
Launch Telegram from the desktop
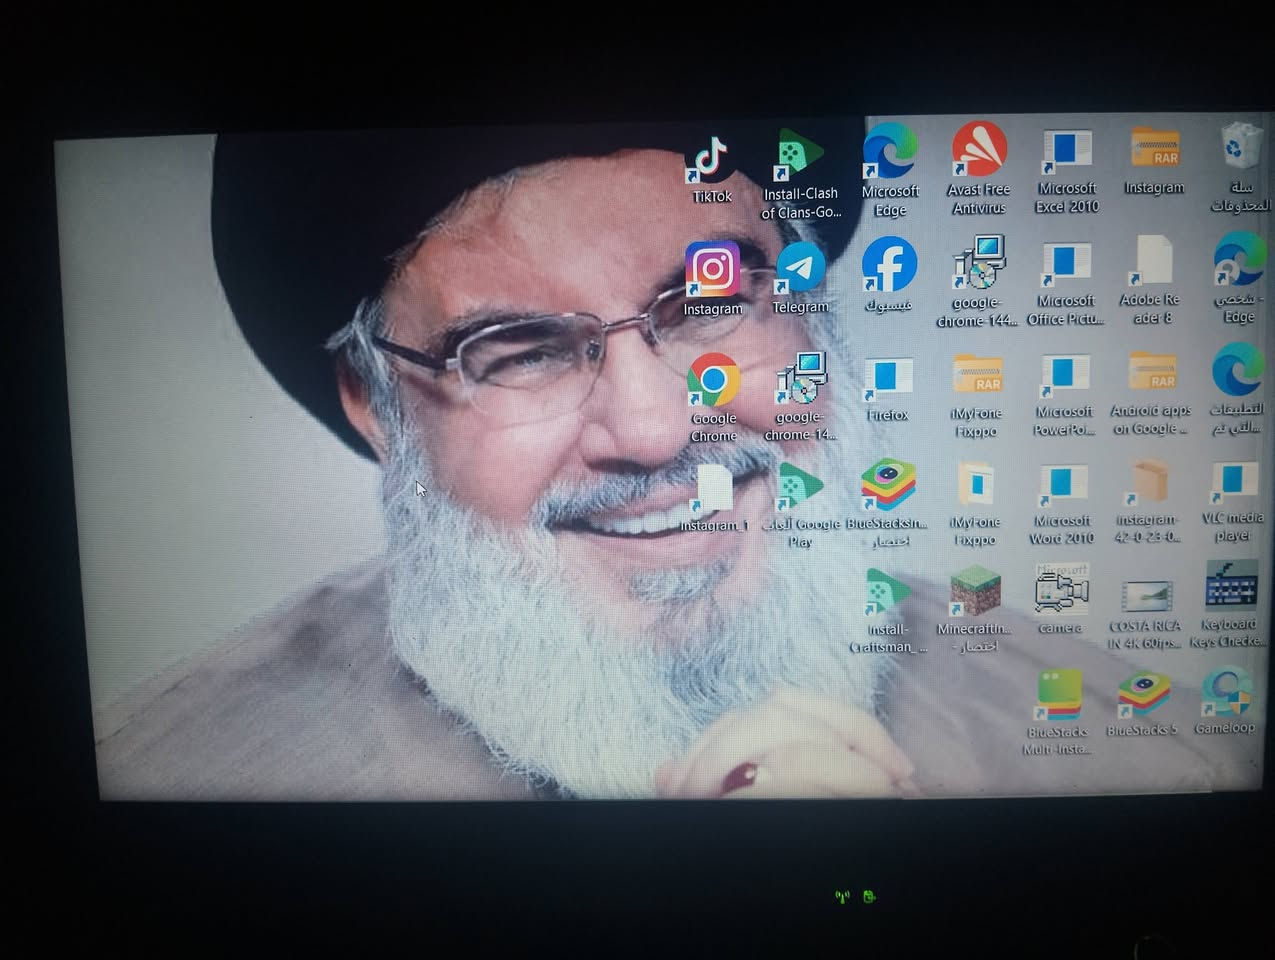(x=800, y=268)
